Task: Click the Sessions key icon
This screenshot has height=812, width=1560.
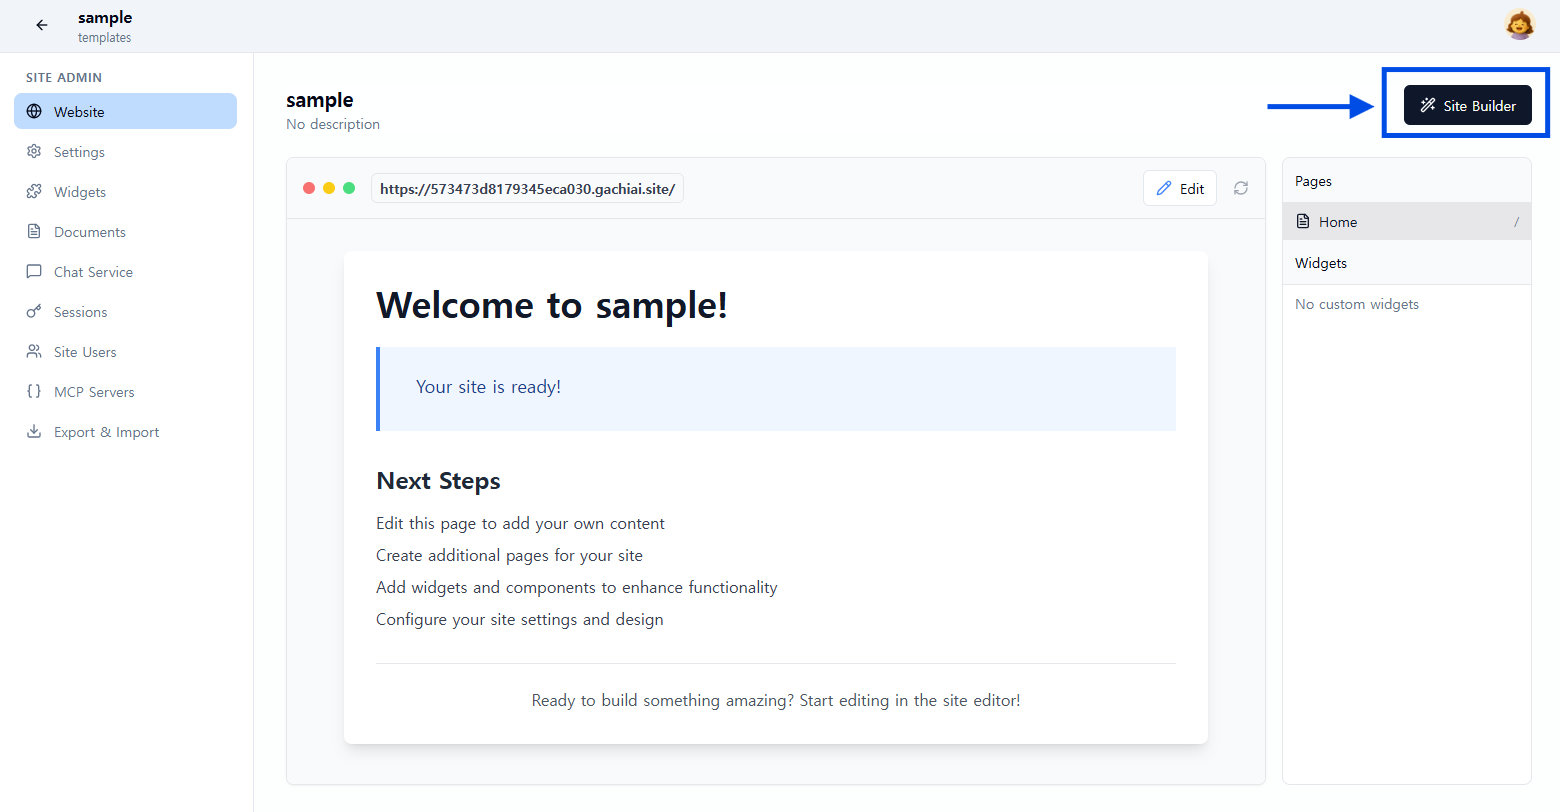Action: pos(34,312)
